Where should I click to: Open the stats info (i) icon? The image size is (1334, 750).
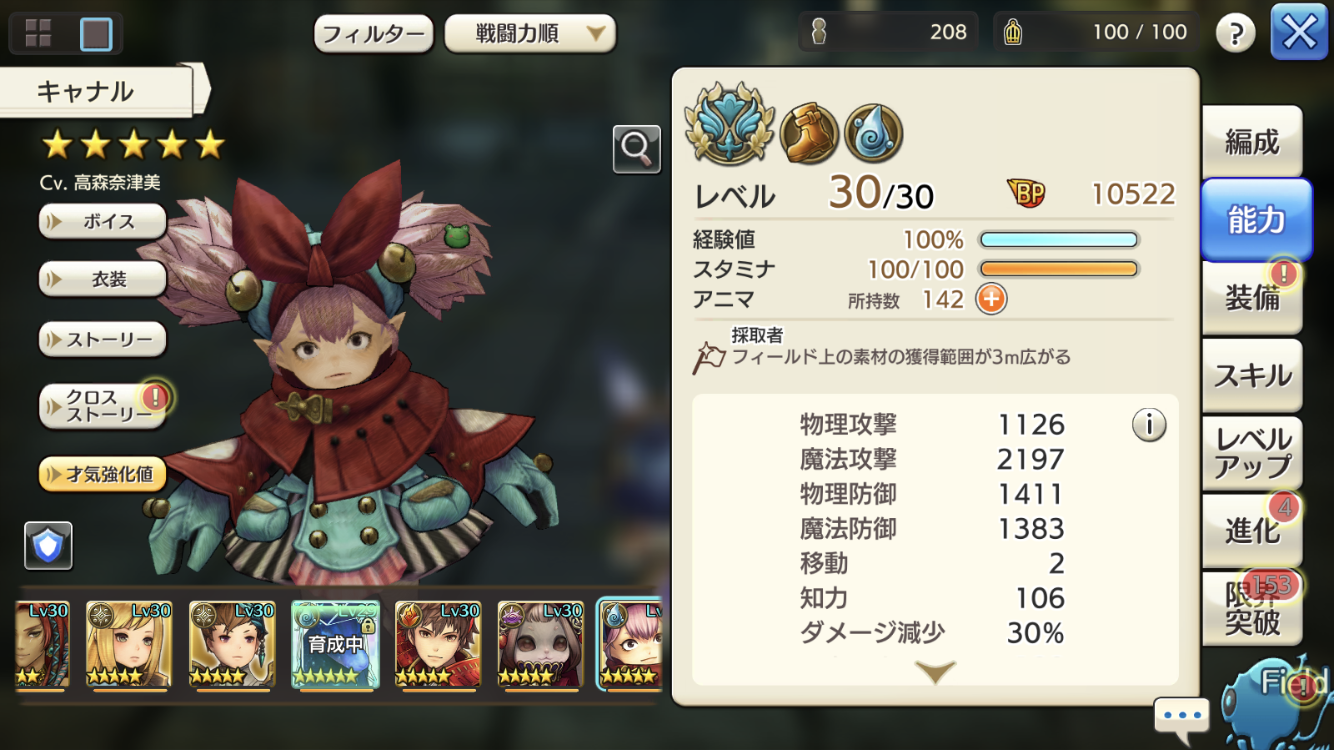[1149, 425]
